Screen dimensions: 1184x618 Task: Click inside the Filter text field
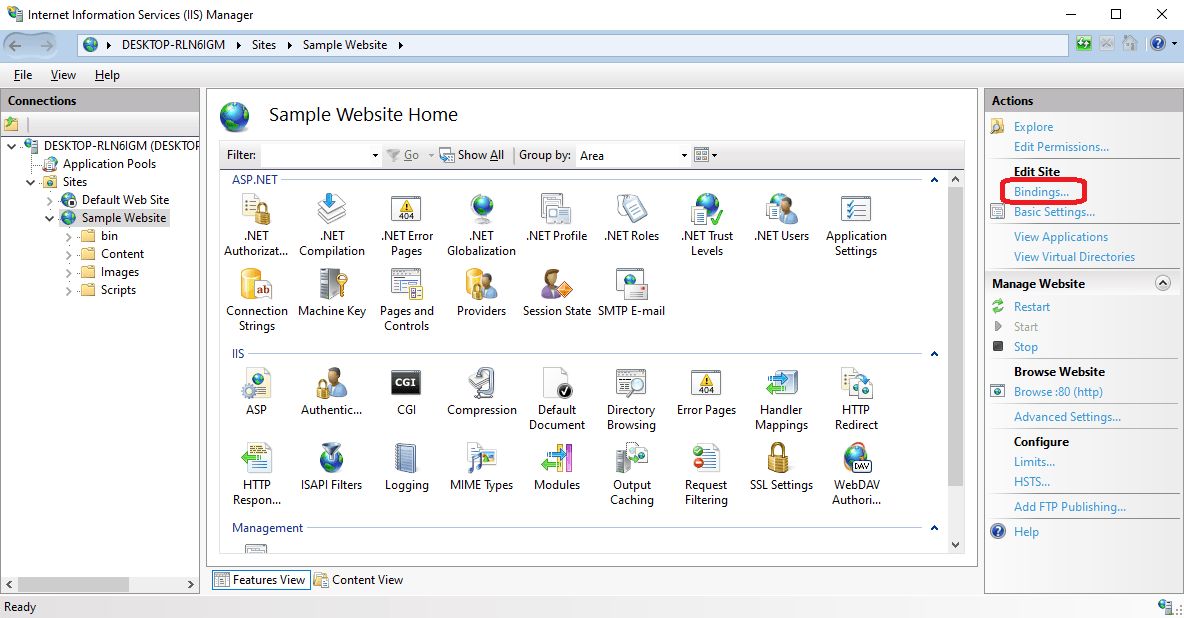[x=315, y=155]
